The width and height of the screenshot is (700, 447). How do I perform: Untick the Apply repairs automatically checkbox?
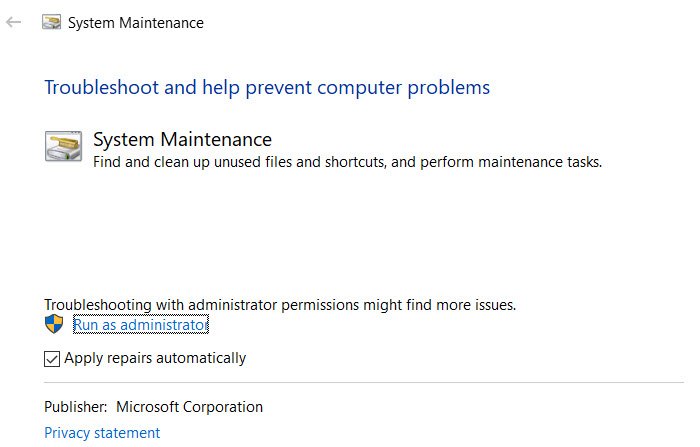tap(52, 358)
